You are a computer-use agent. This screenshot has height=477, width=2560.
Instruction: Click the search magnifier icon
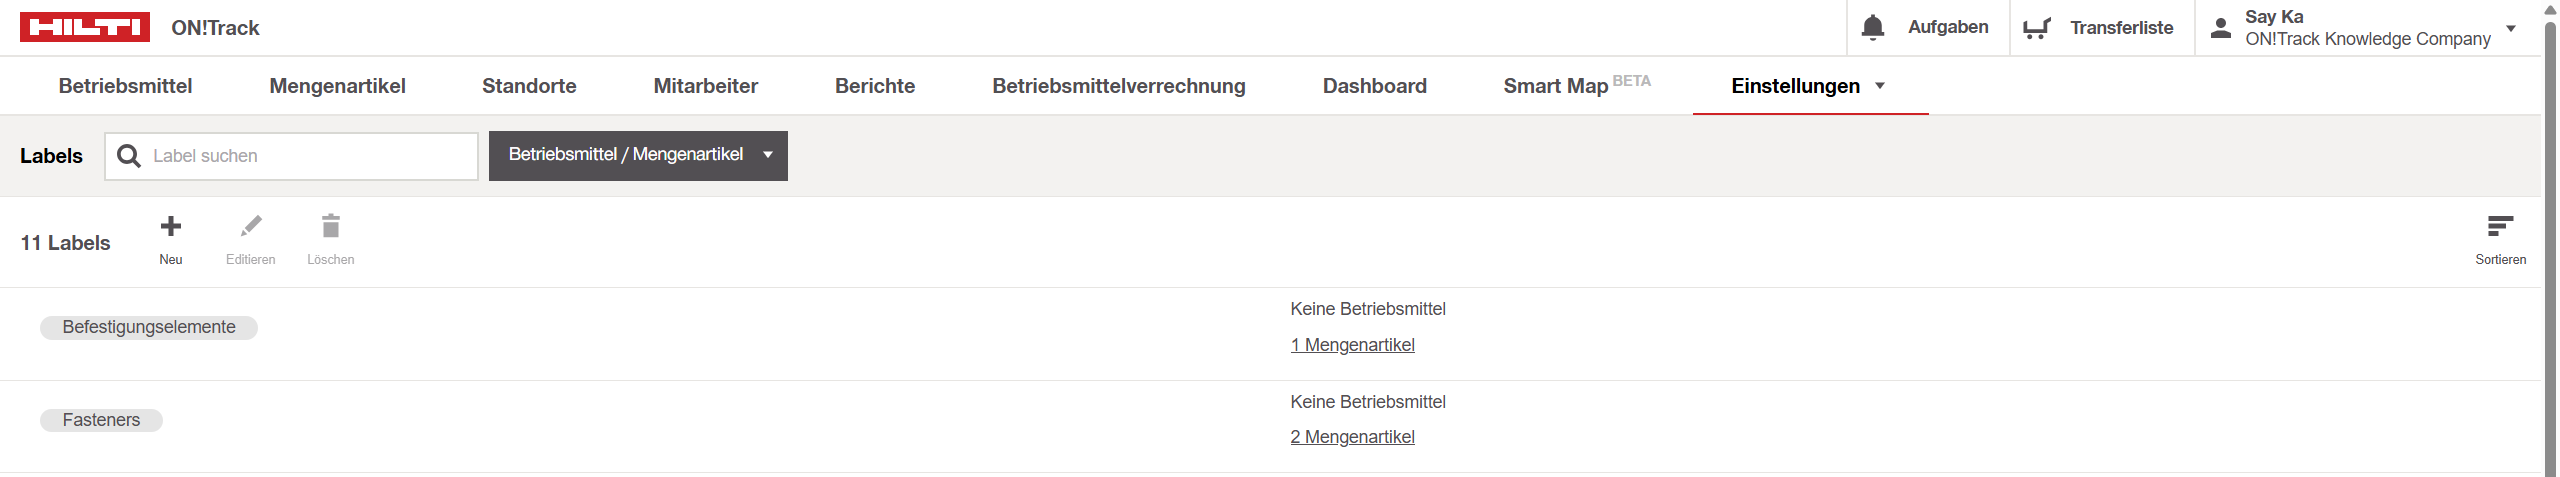(x=129, y=156)
